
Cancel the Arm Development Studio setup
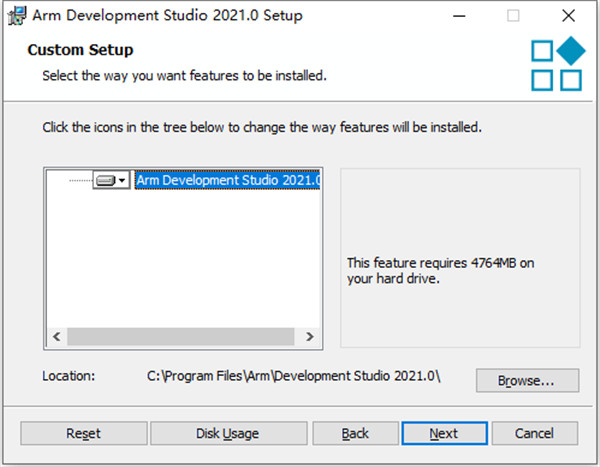[x=535, y=433]
